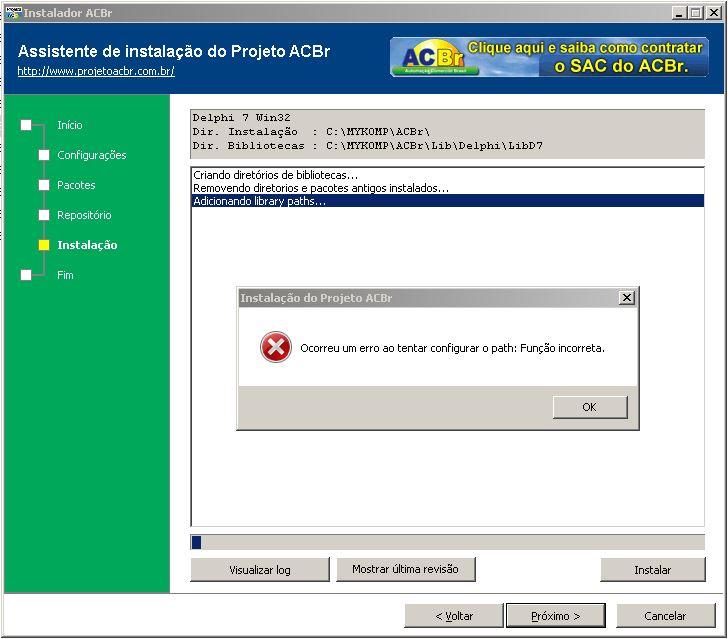Go back with the Voltar button
Screen dimensions: 728x639
click(x=454, y=616)
